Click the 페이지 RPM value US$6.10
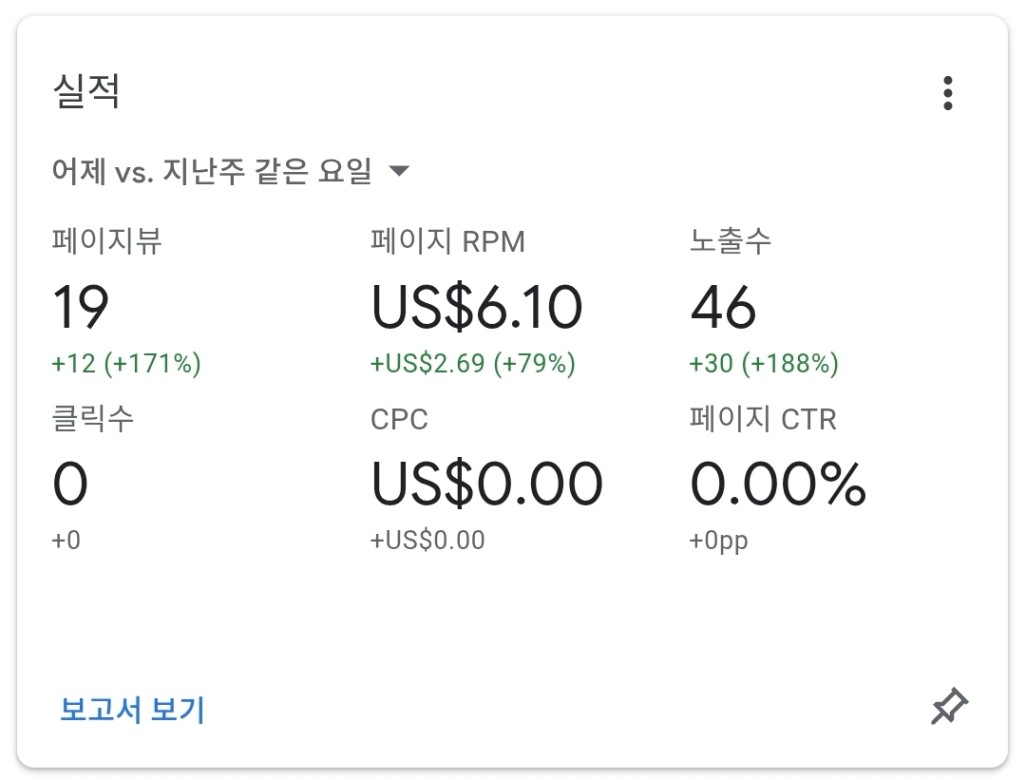1026x780 pixels. [476, 307]
